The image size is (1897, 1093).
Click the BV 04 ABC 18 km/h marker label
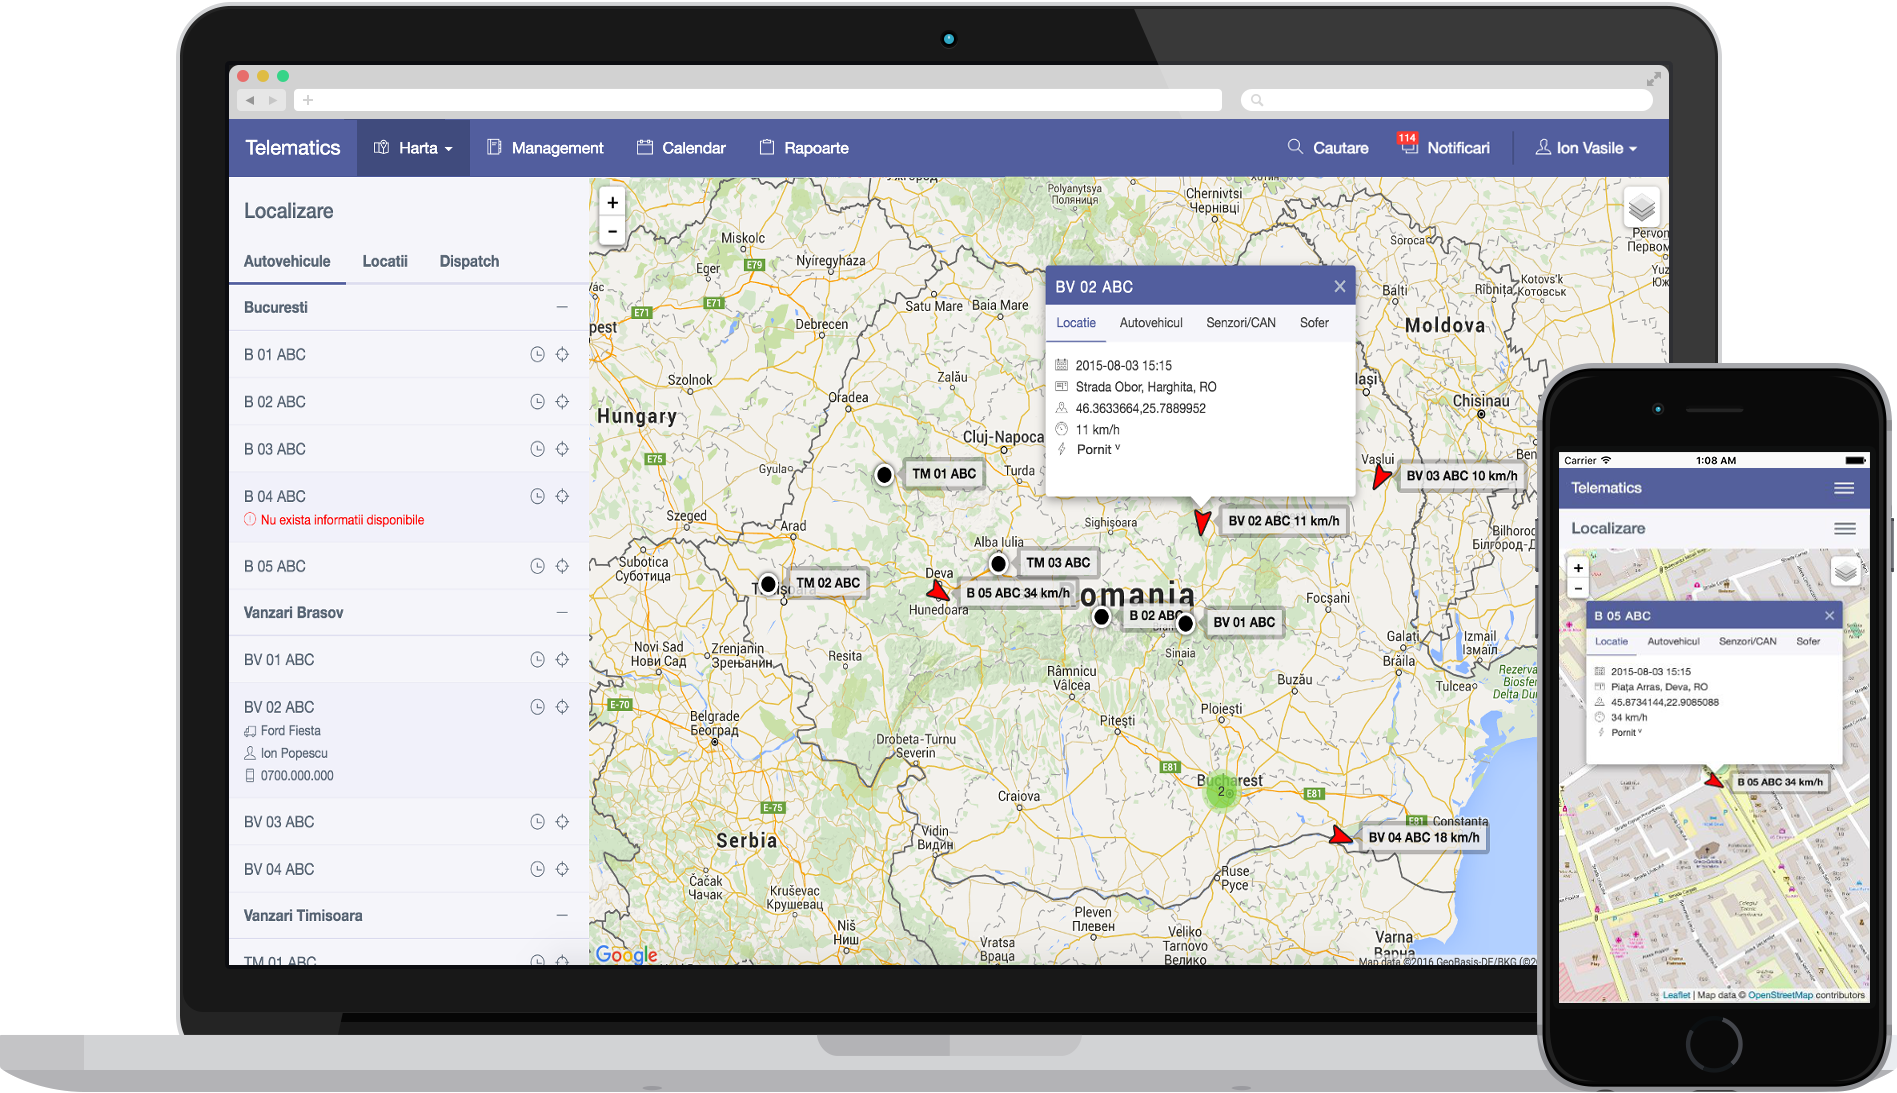point(1424,838)
